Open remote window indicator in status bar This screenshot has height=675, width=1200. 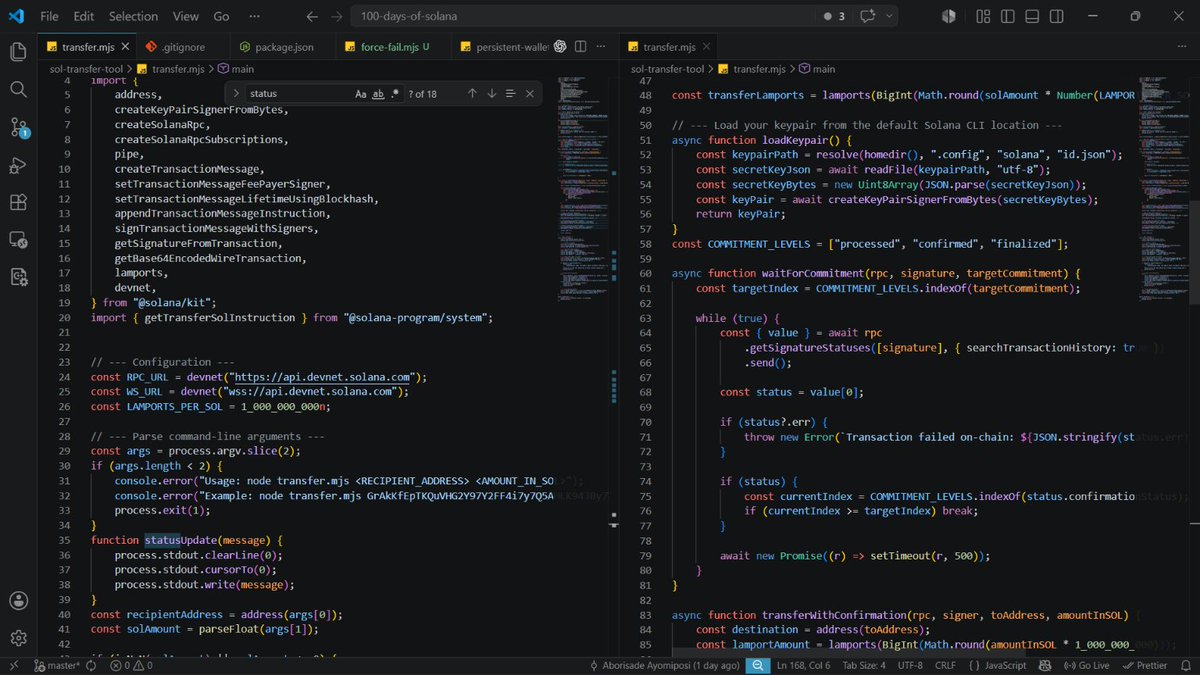click(13, 665)
